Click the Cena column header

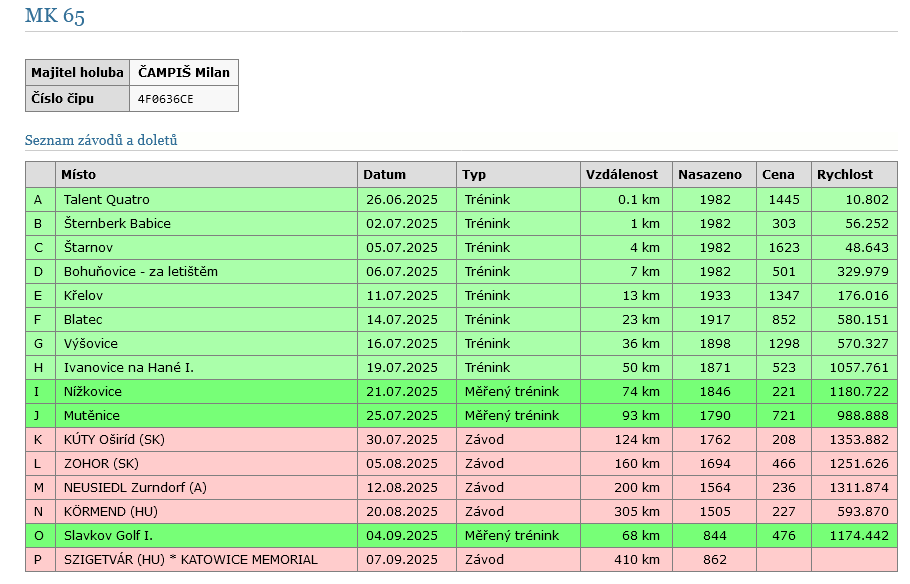pyautogui.click(x=778, y=175)
